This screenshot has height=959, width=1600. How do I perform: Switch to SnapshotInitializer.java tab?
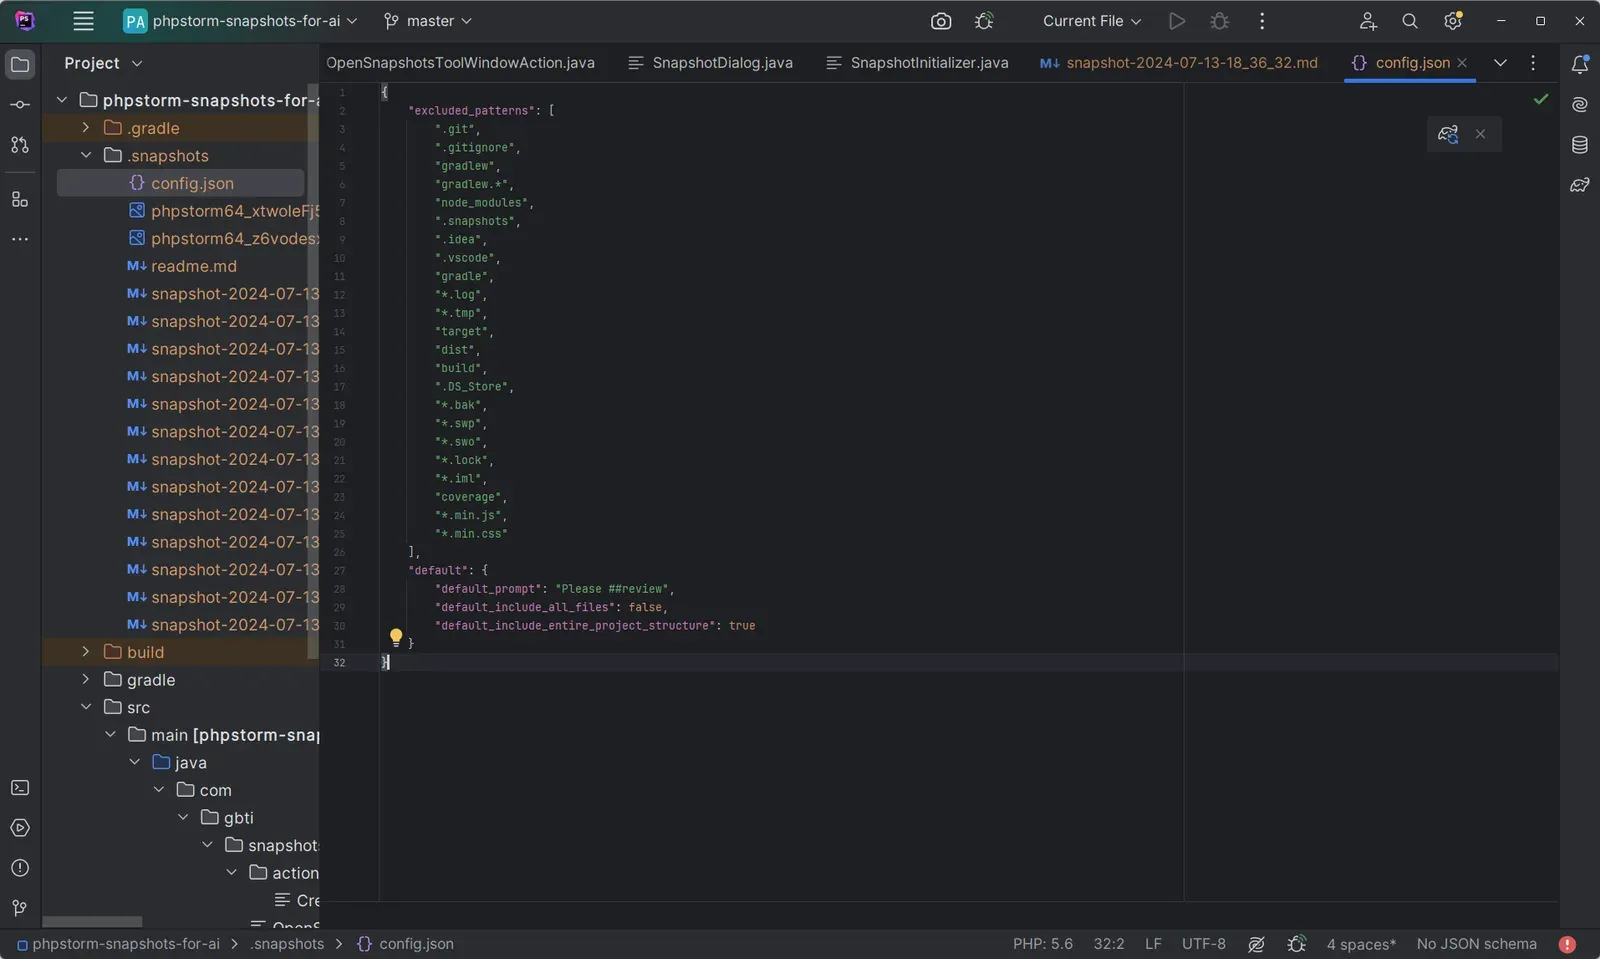click(918, 63)
